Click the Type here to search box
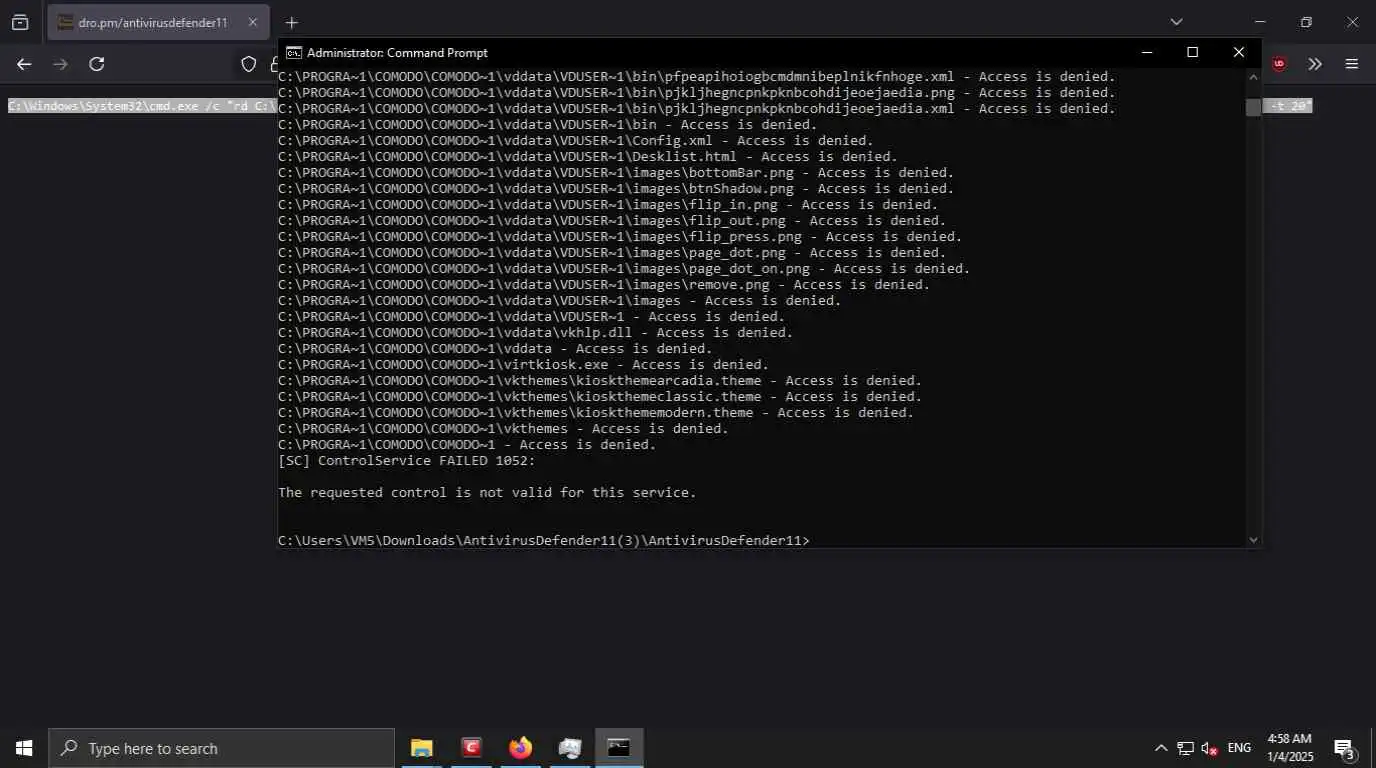The image size is (1376, 768). point(221,748)
